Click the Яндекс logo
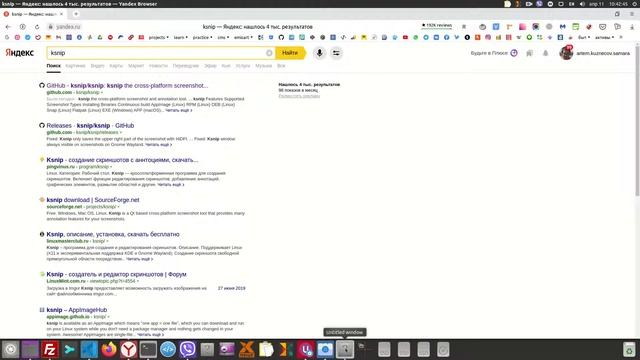The height and width of the screenshot is (360, 640). click(x=19, y=53)
